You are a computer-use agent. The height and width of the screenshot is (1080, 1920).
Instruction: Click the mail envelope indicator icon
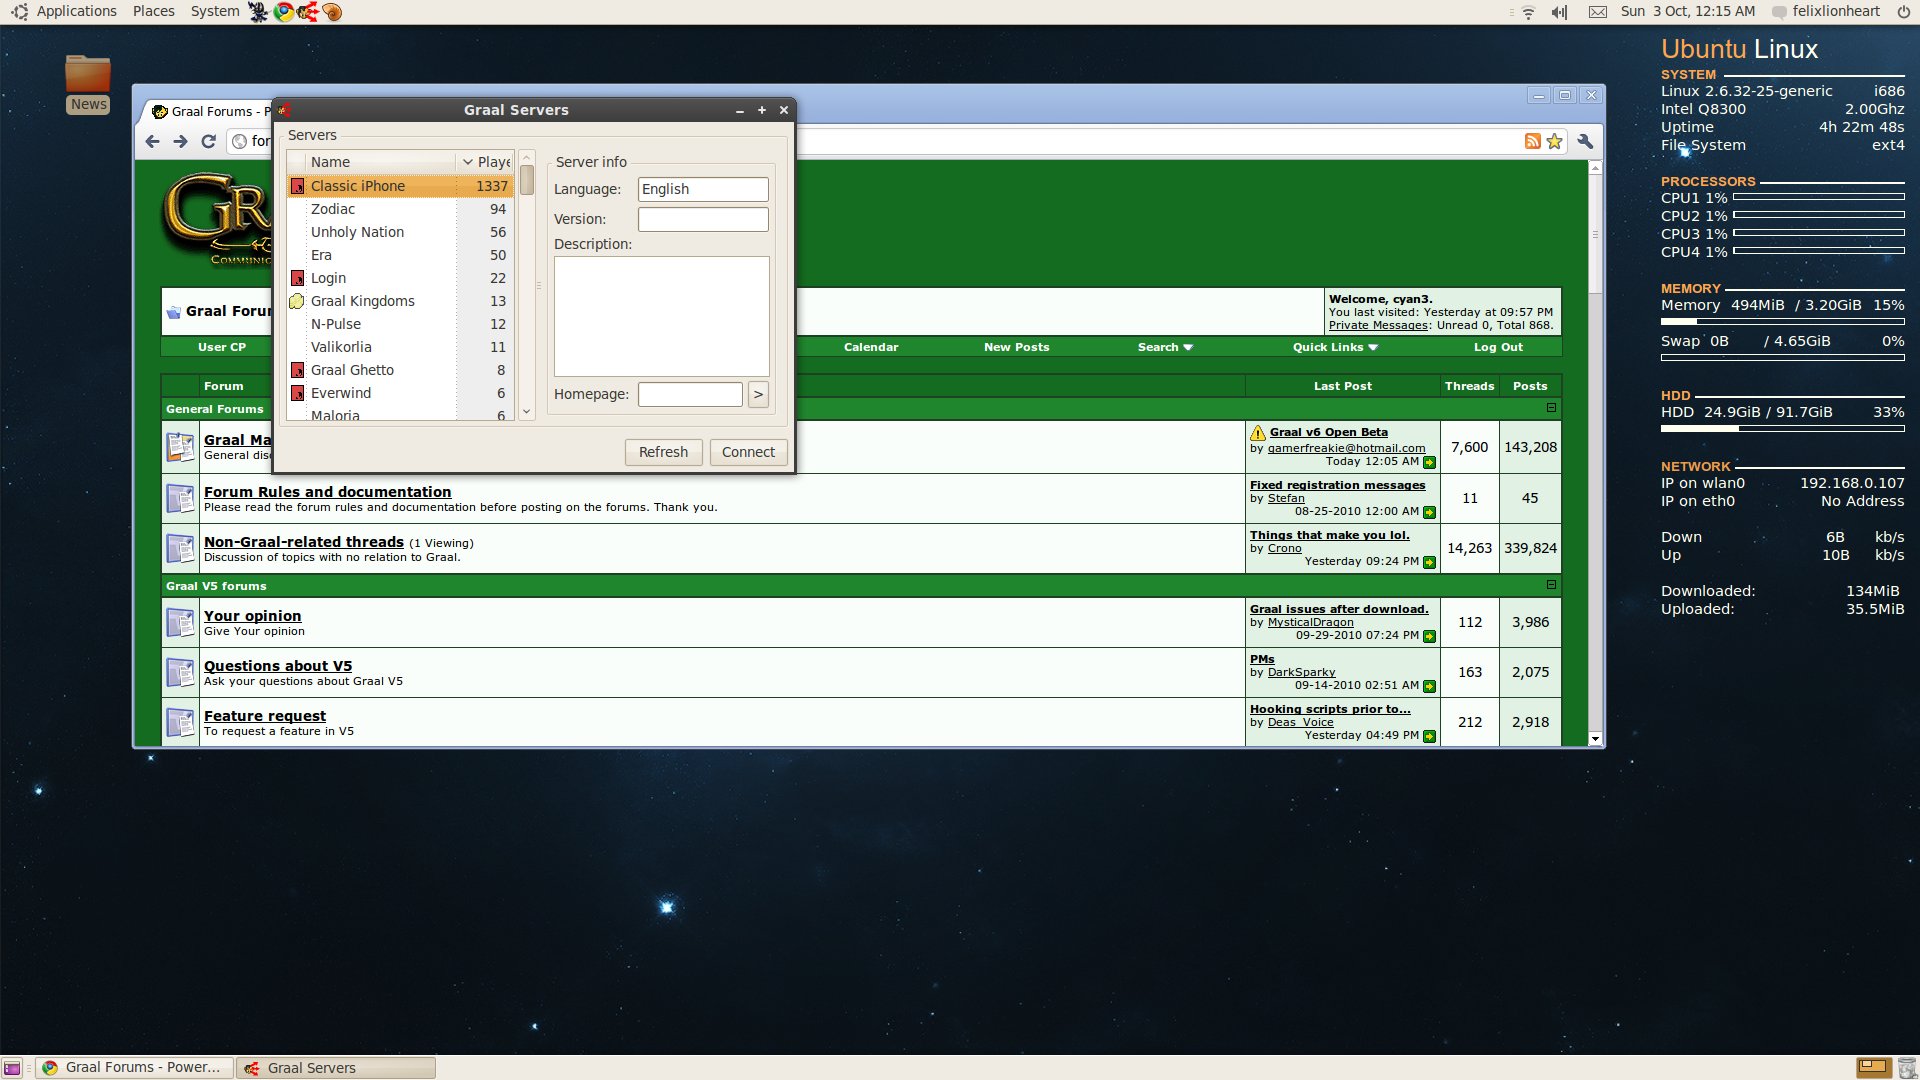pyautogui.click(x=1598, y=12)
